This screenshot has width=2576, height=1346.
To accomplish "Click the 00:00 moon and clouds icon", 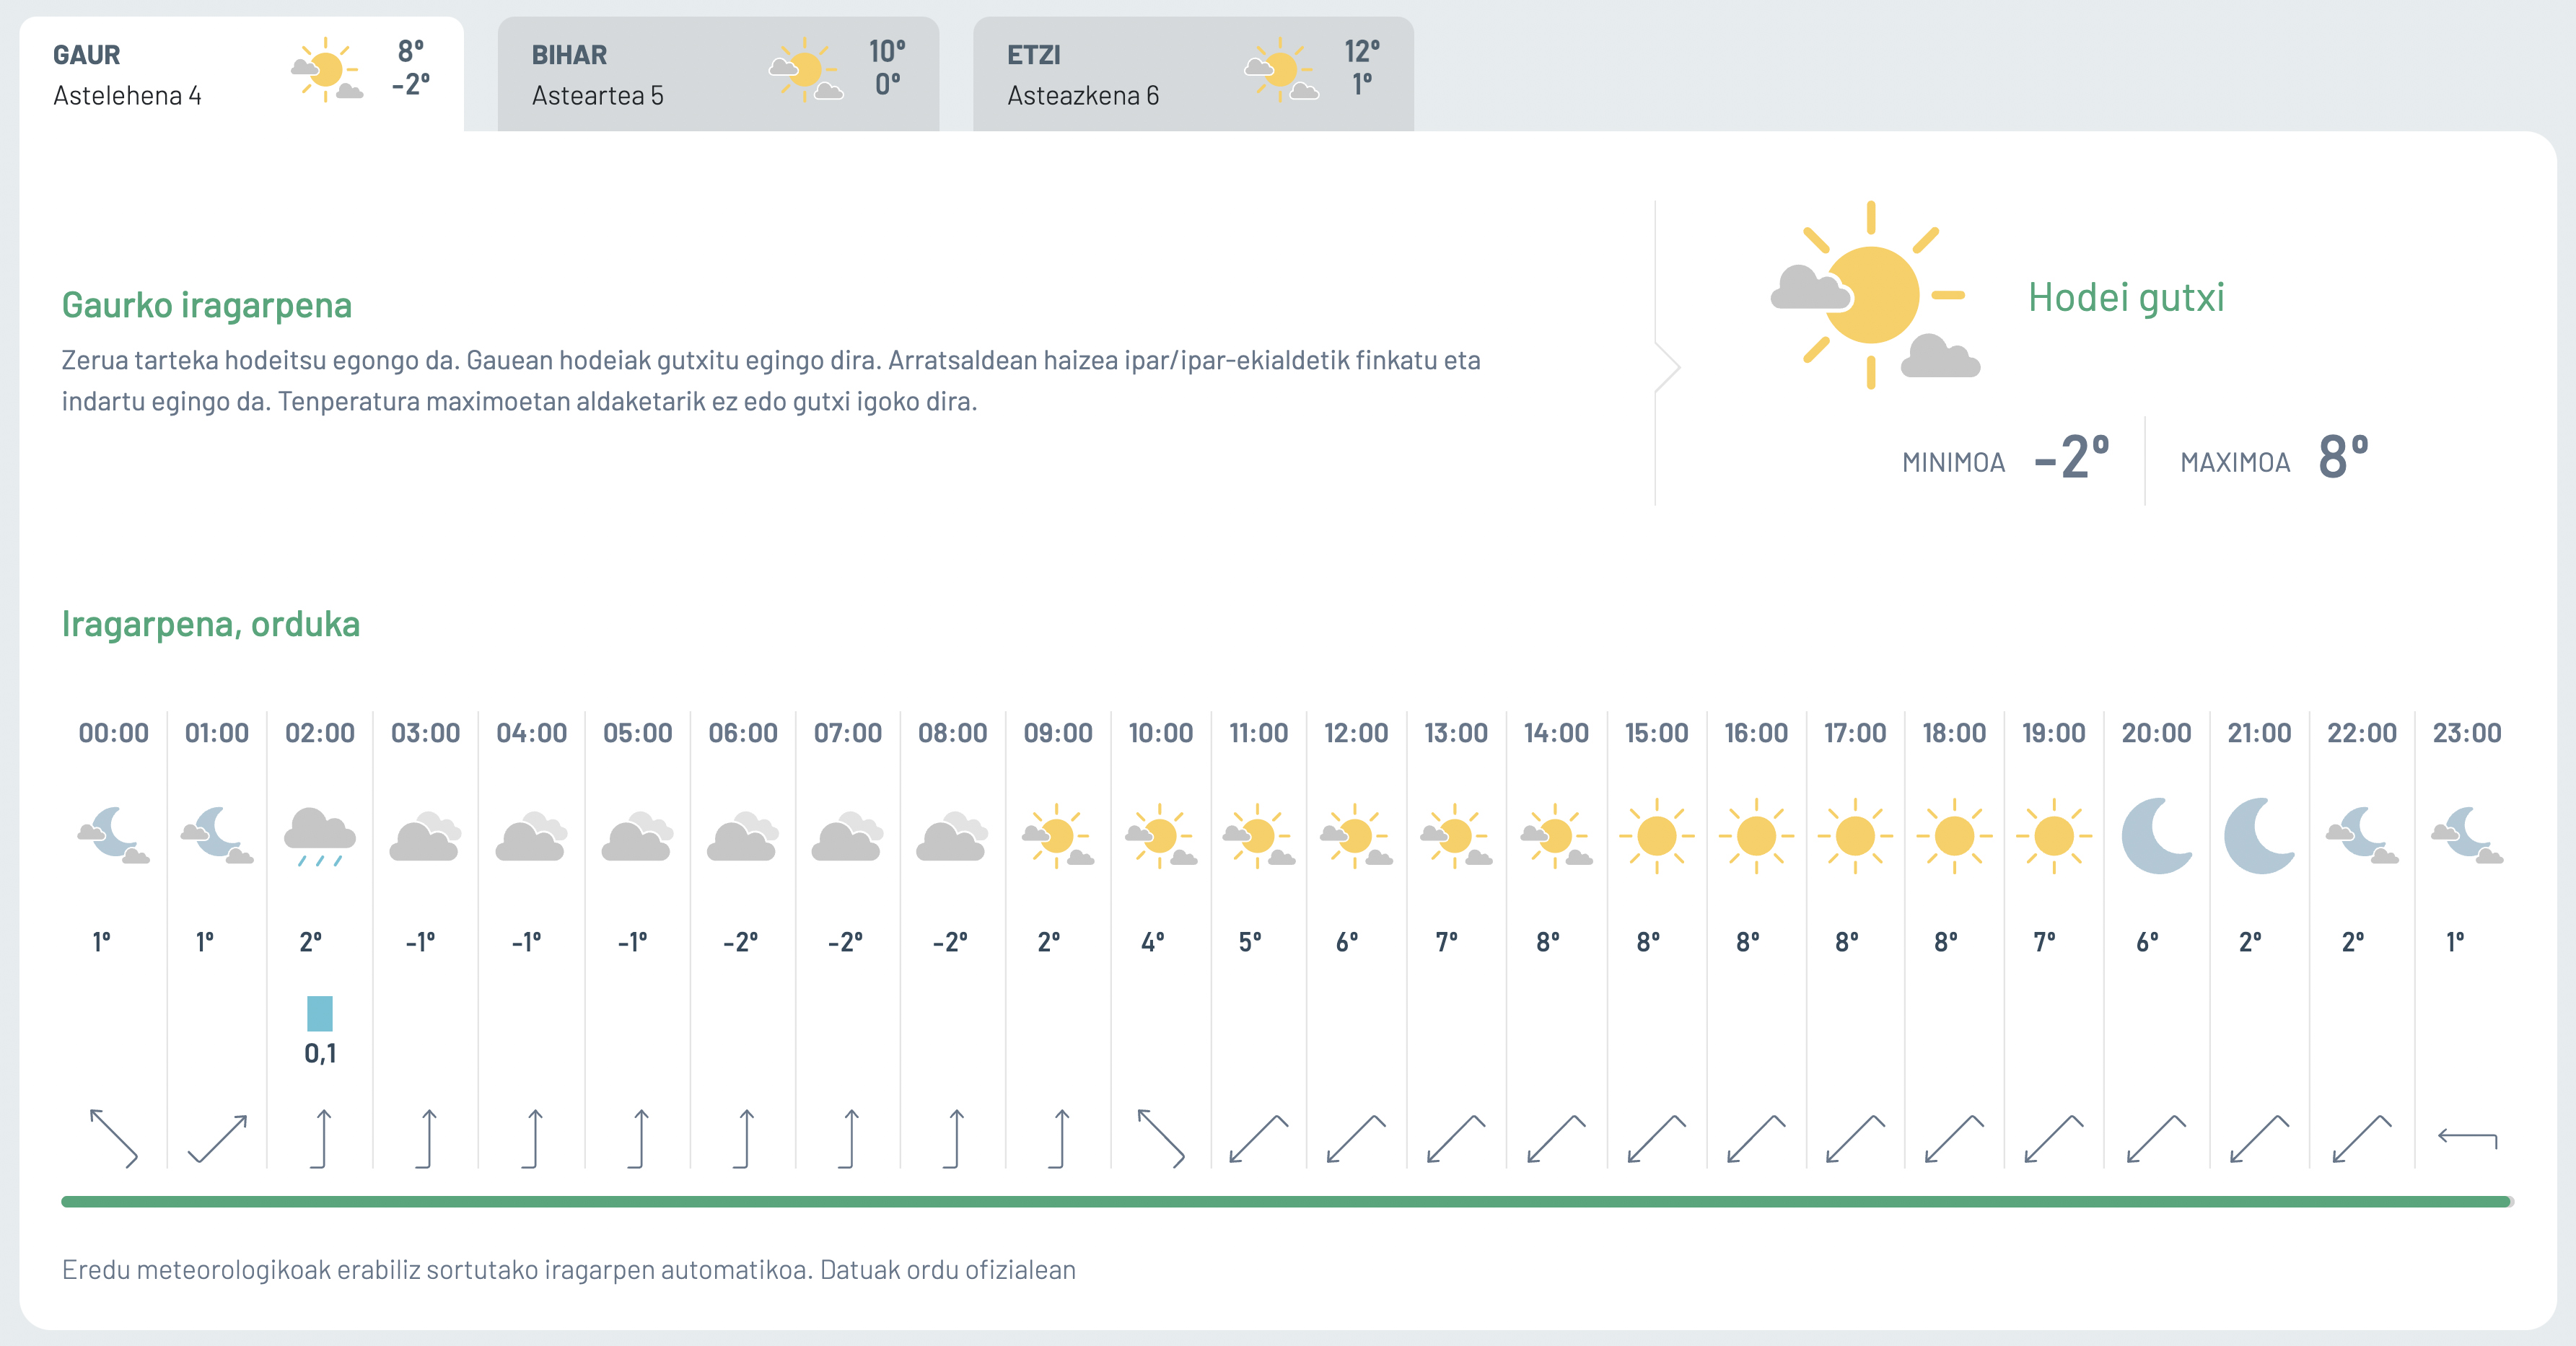I will pos(113,836).
